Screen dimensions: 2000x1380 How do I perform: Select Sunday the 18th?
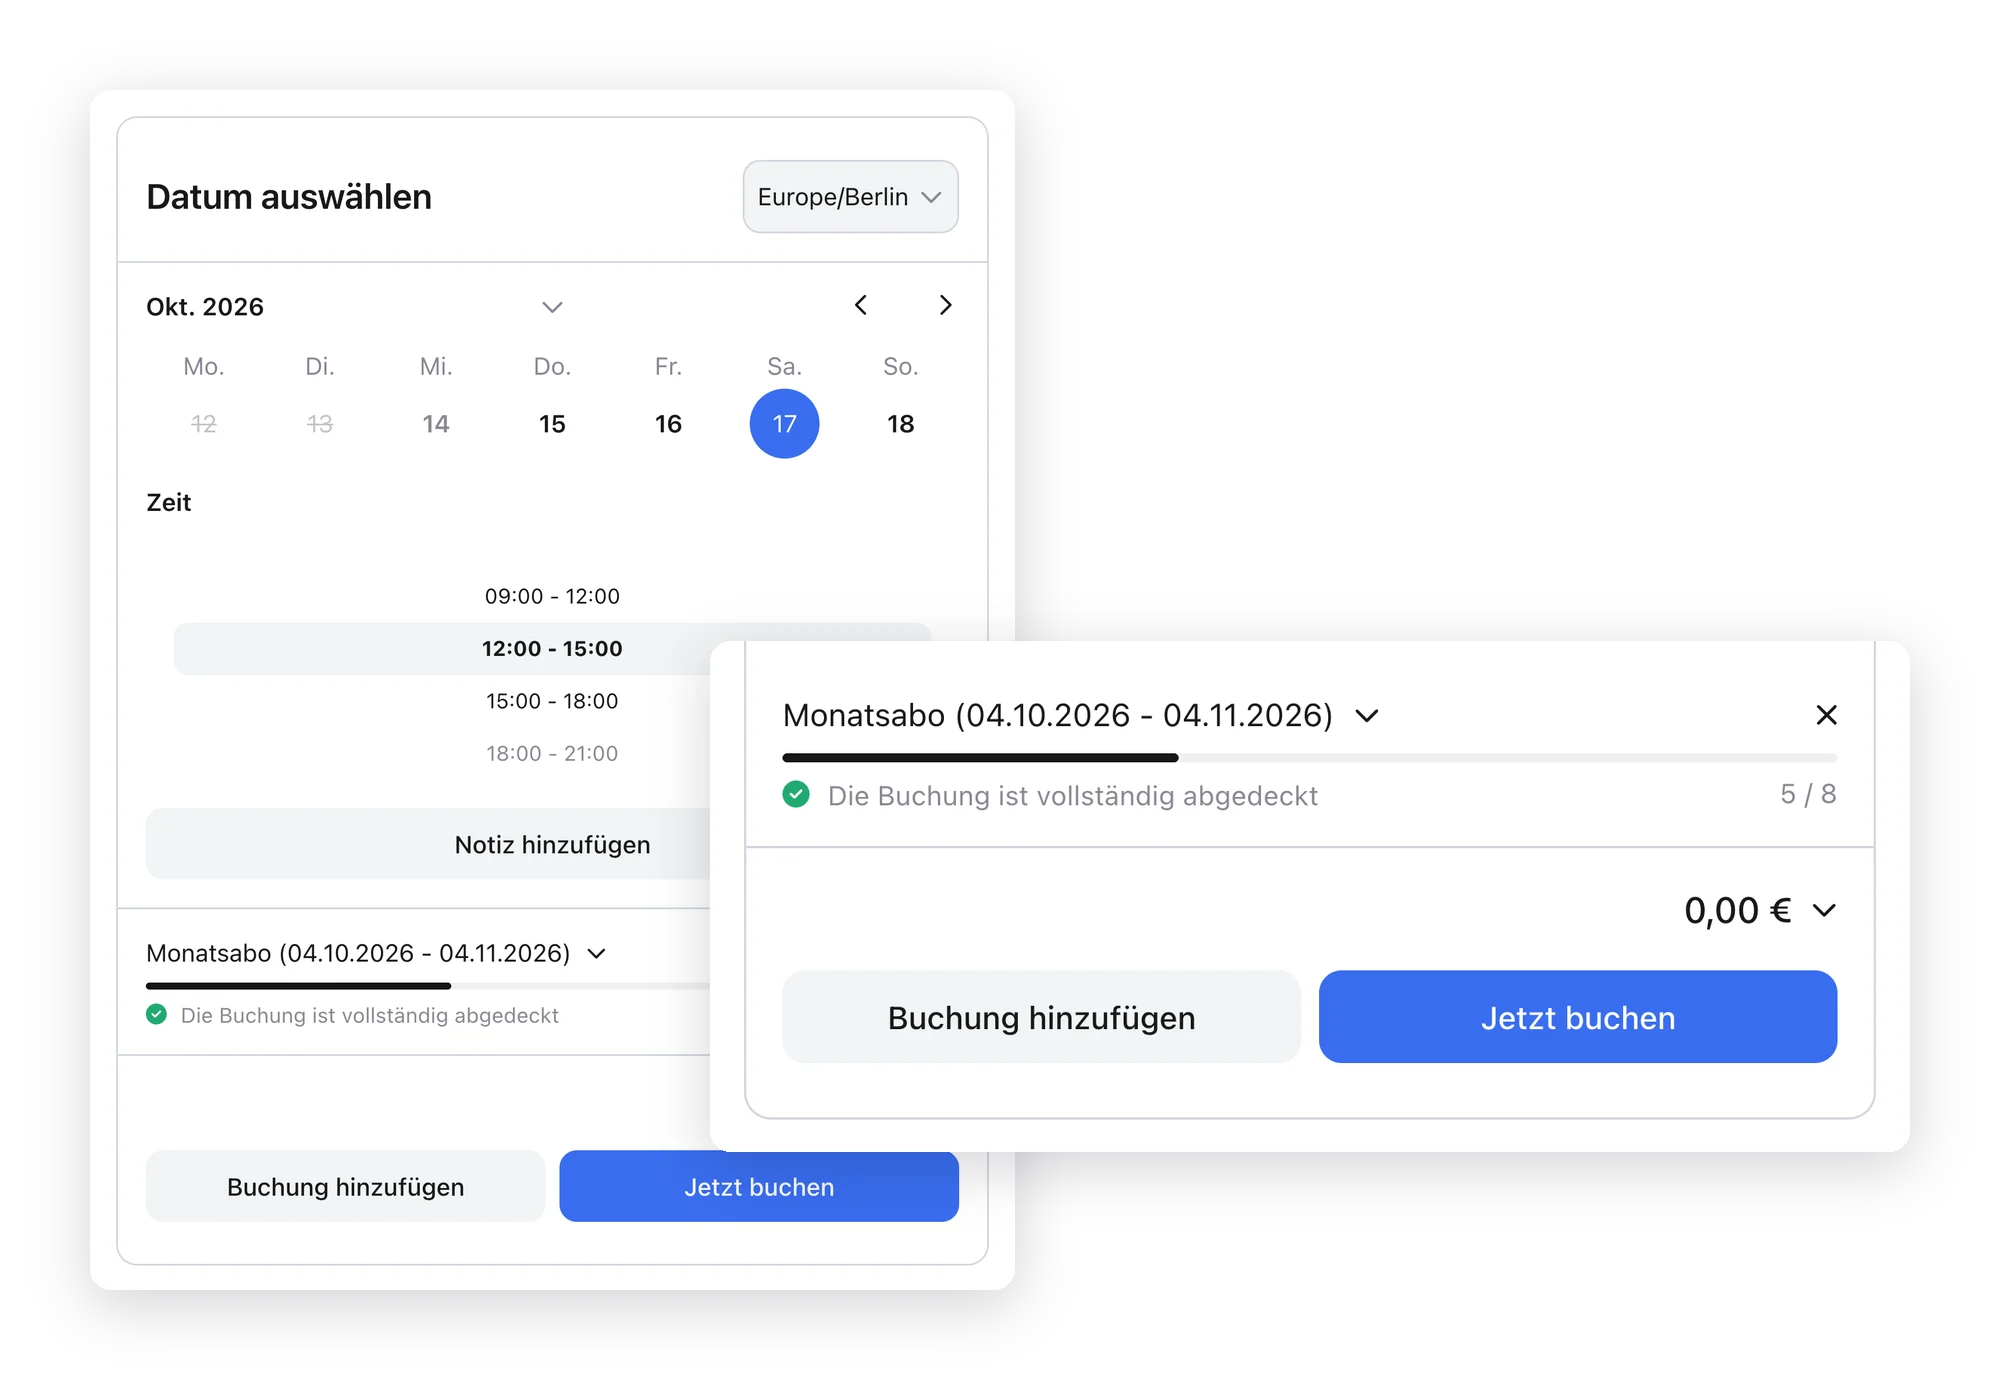pos(900,424)
